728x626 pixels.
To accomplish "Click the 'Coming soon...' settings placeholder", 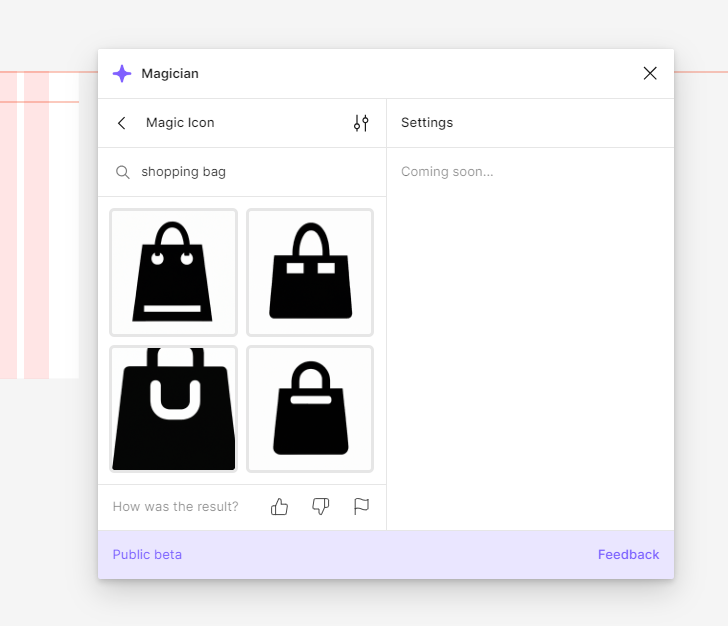I will (x=447, y=172).
